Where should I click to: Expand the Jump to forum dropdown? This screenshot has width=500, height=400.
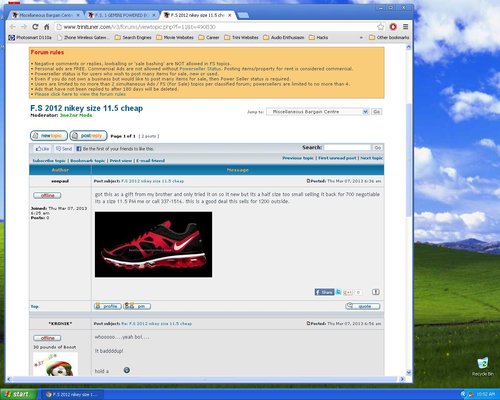click(317, 112)
